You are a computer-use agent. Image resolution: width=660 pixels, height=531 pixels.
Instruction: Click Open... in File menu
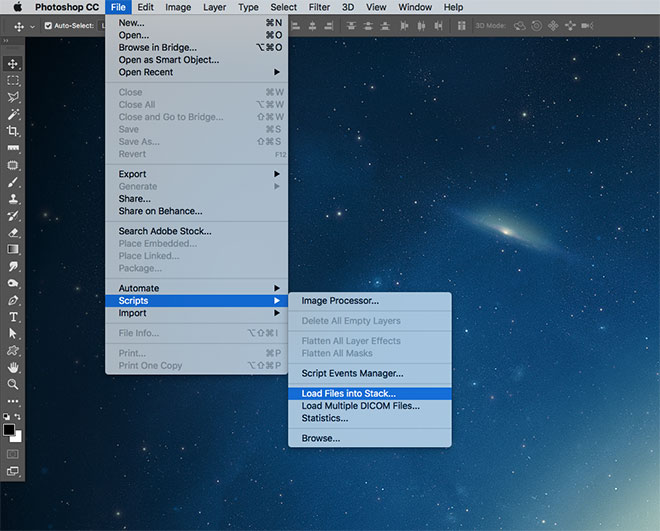[197, 35]
